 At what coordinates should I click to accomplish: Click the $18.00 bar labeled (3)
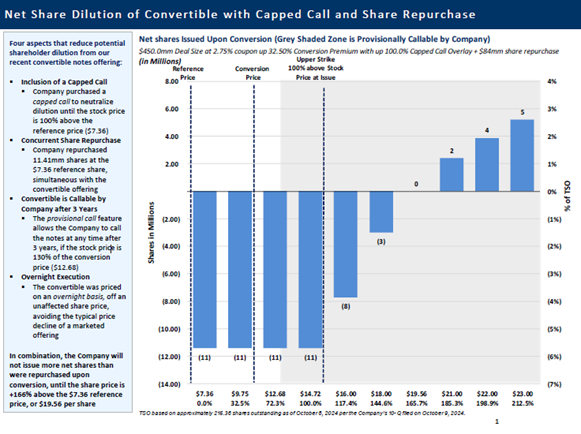tap(381, 212)
